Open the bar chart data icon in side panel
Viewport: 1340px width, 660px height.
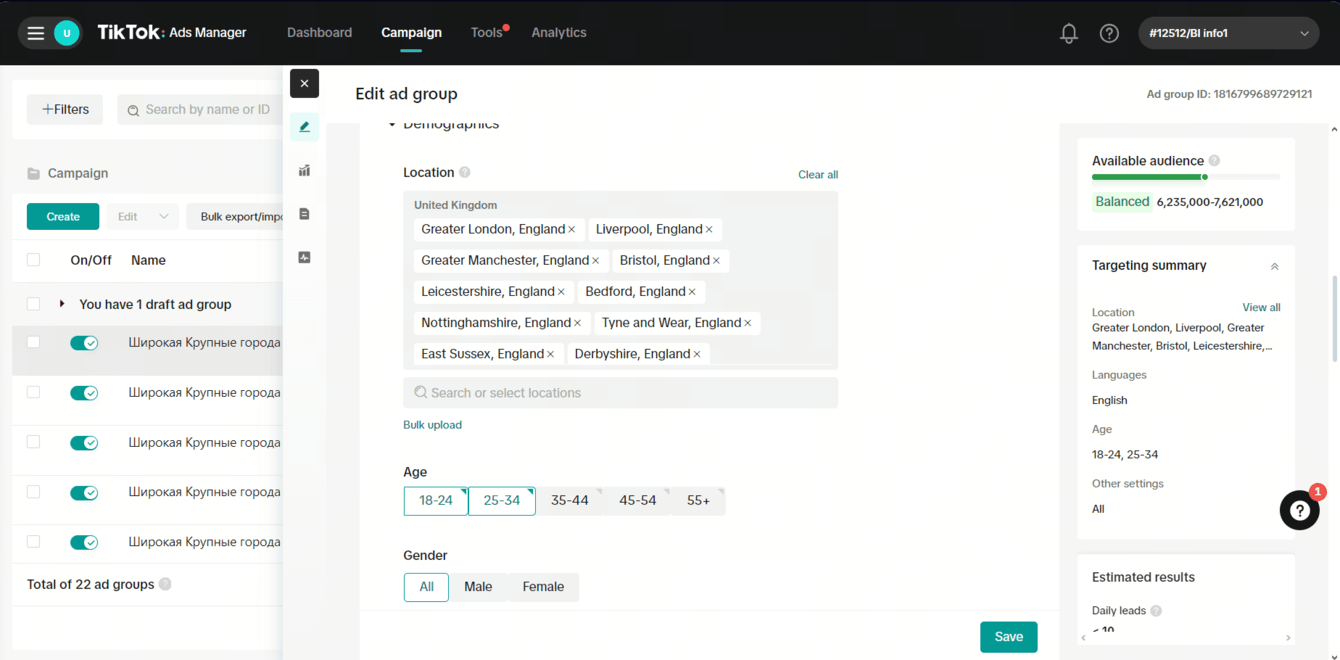tap(305, 171)
